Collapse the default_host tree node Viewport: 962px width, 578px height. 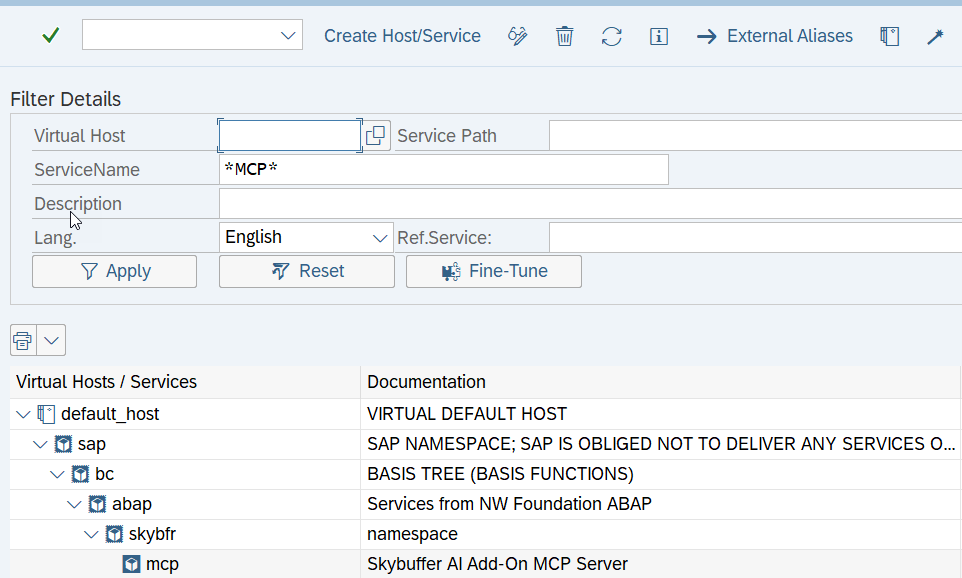pos(23,414)
